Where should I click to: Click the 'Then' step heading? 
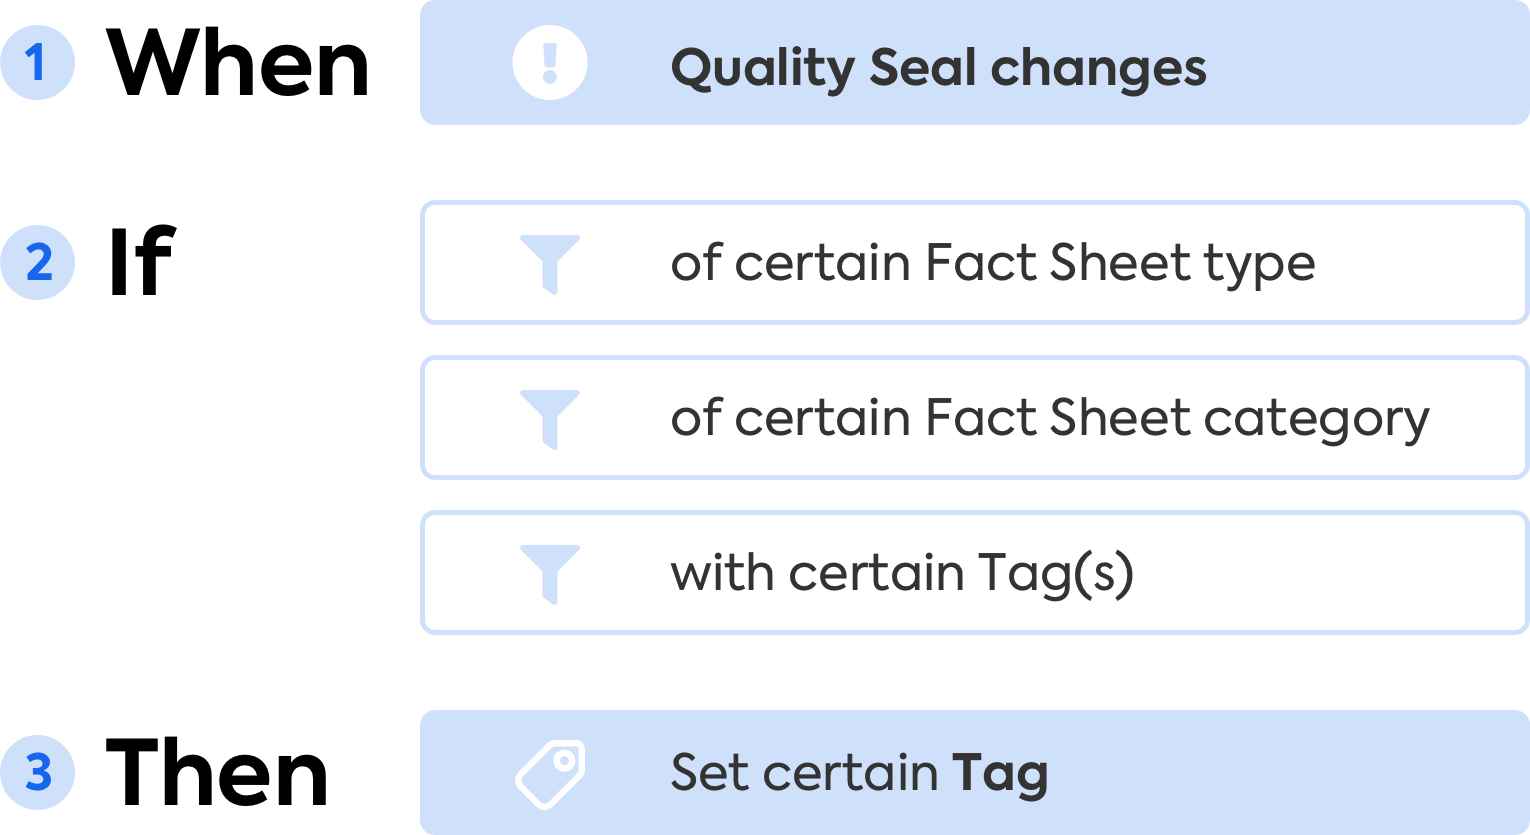[x=217, y=773]
